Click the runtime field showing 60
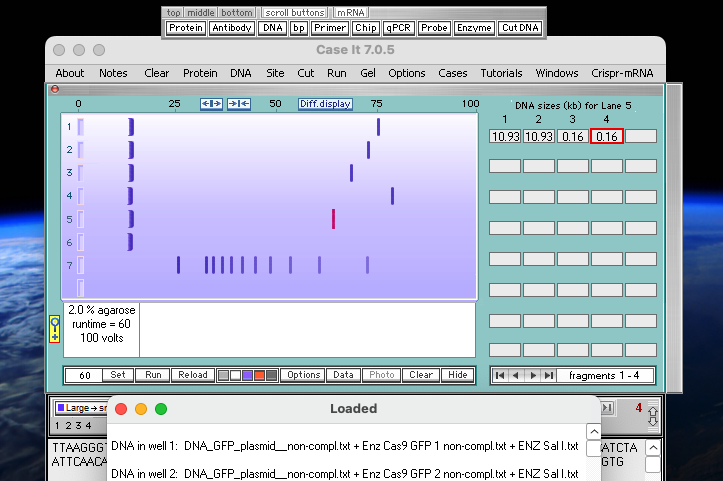The width and height of the screenshot is (723, 481). tap(85, 375)
